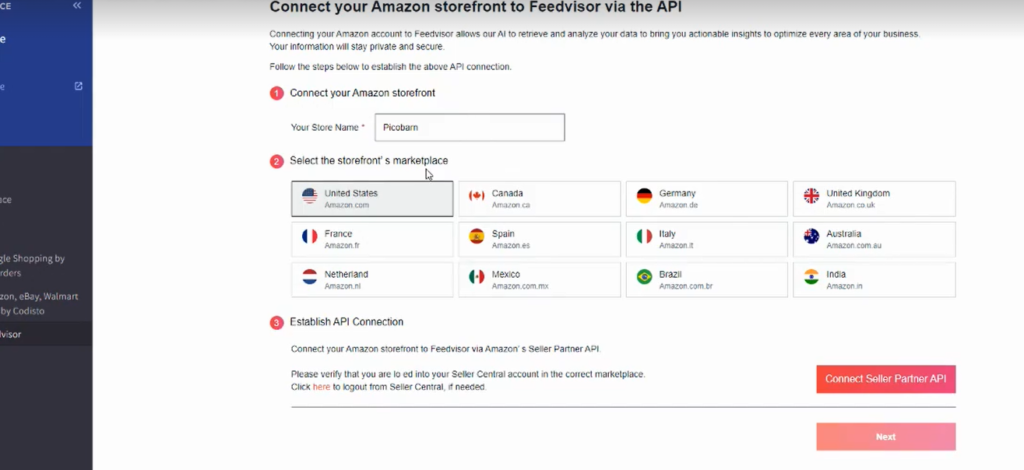Image resolution: width=1024 pixels, height=470 pixels.
Task: Click the France flag icon
Action: (x=309, y=237)
